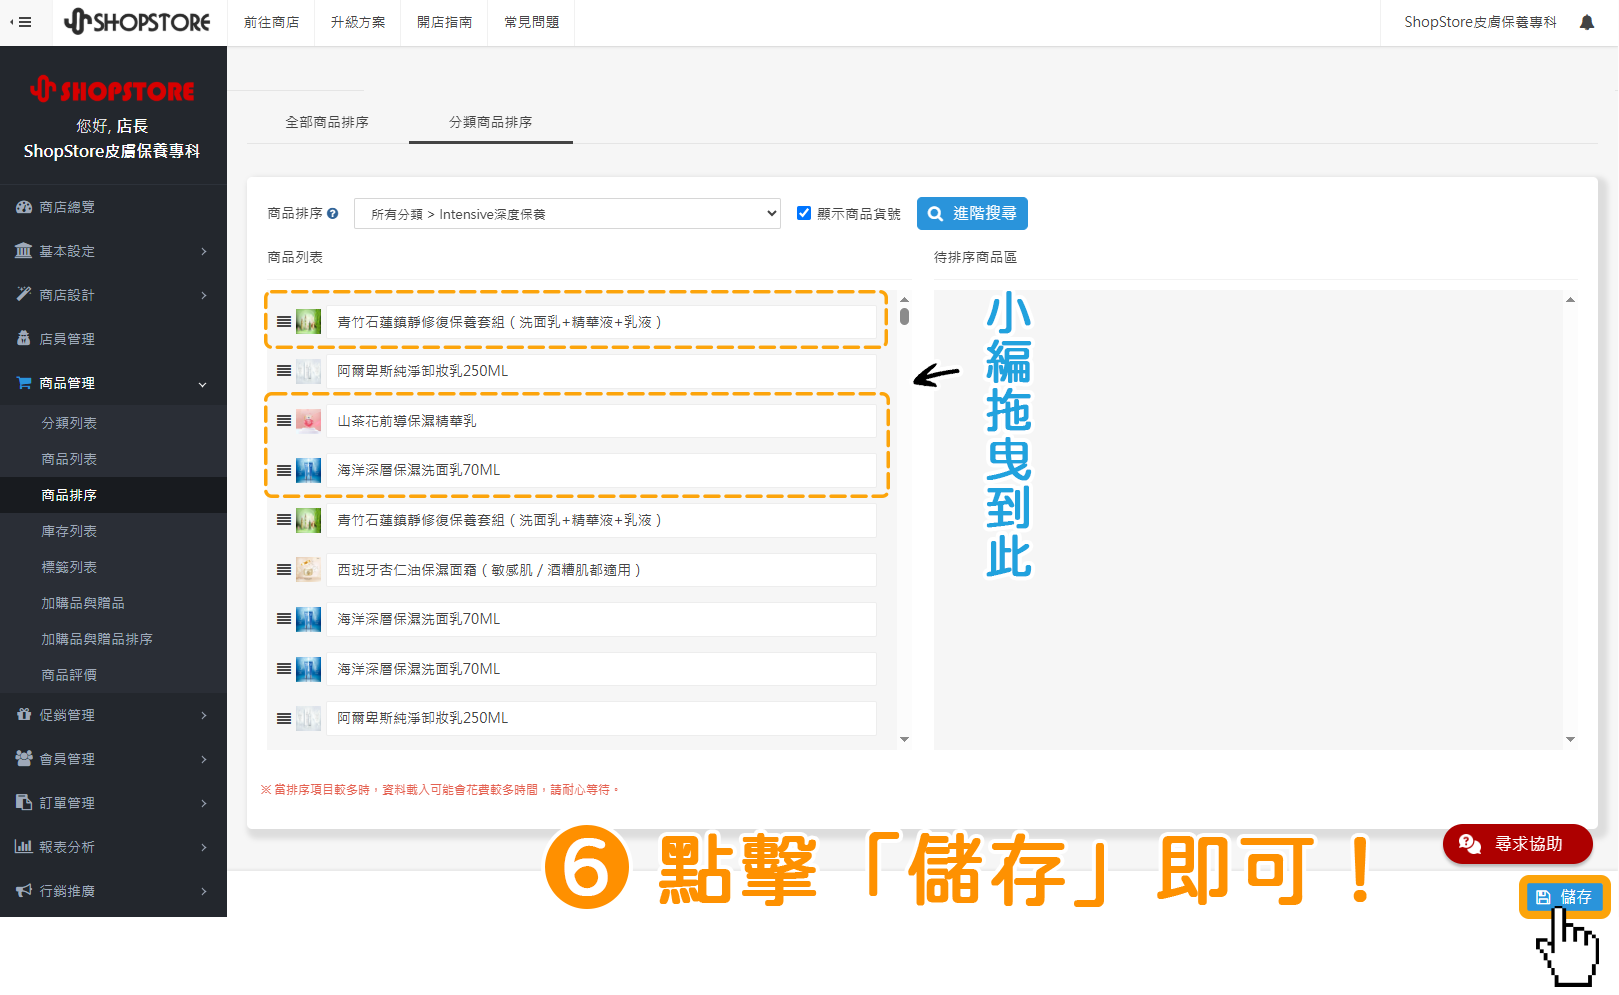Image resolution: width=1619 pixels, height=995 pixels.
Task: Click thumbnail of 西班牙杏仁油保濕面霜
Action: click(309, 570)
